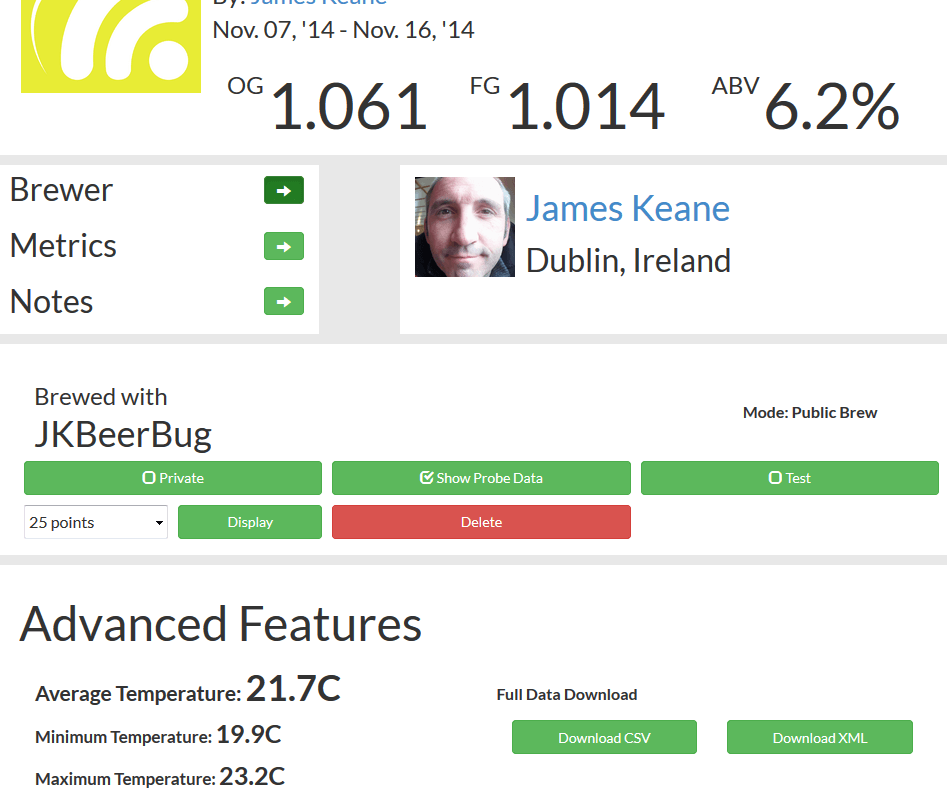Toggle the Private checkbox button
Image resolution: width=947 pixels, height=791 pixels.
pos(173,478)
